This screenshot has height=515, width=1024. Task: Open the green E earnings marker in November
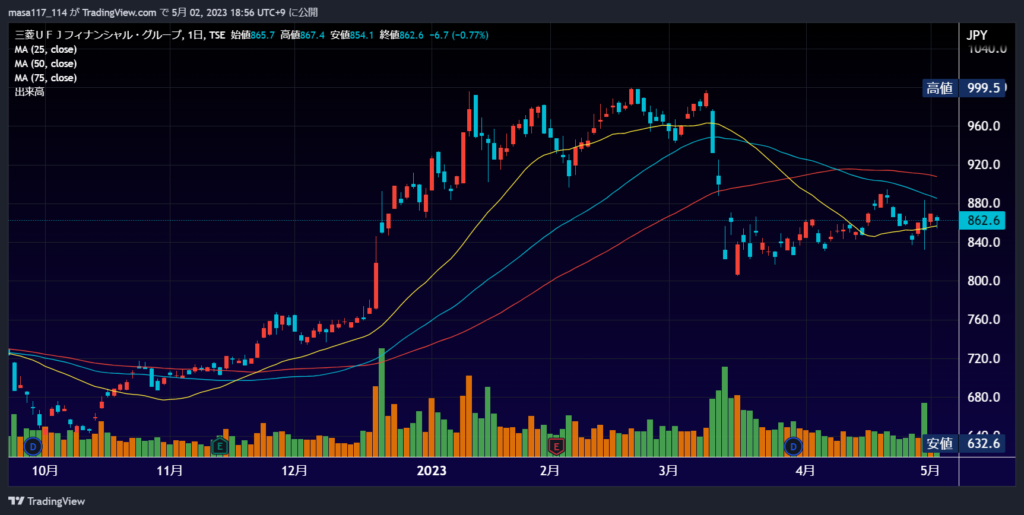point(220,447)
